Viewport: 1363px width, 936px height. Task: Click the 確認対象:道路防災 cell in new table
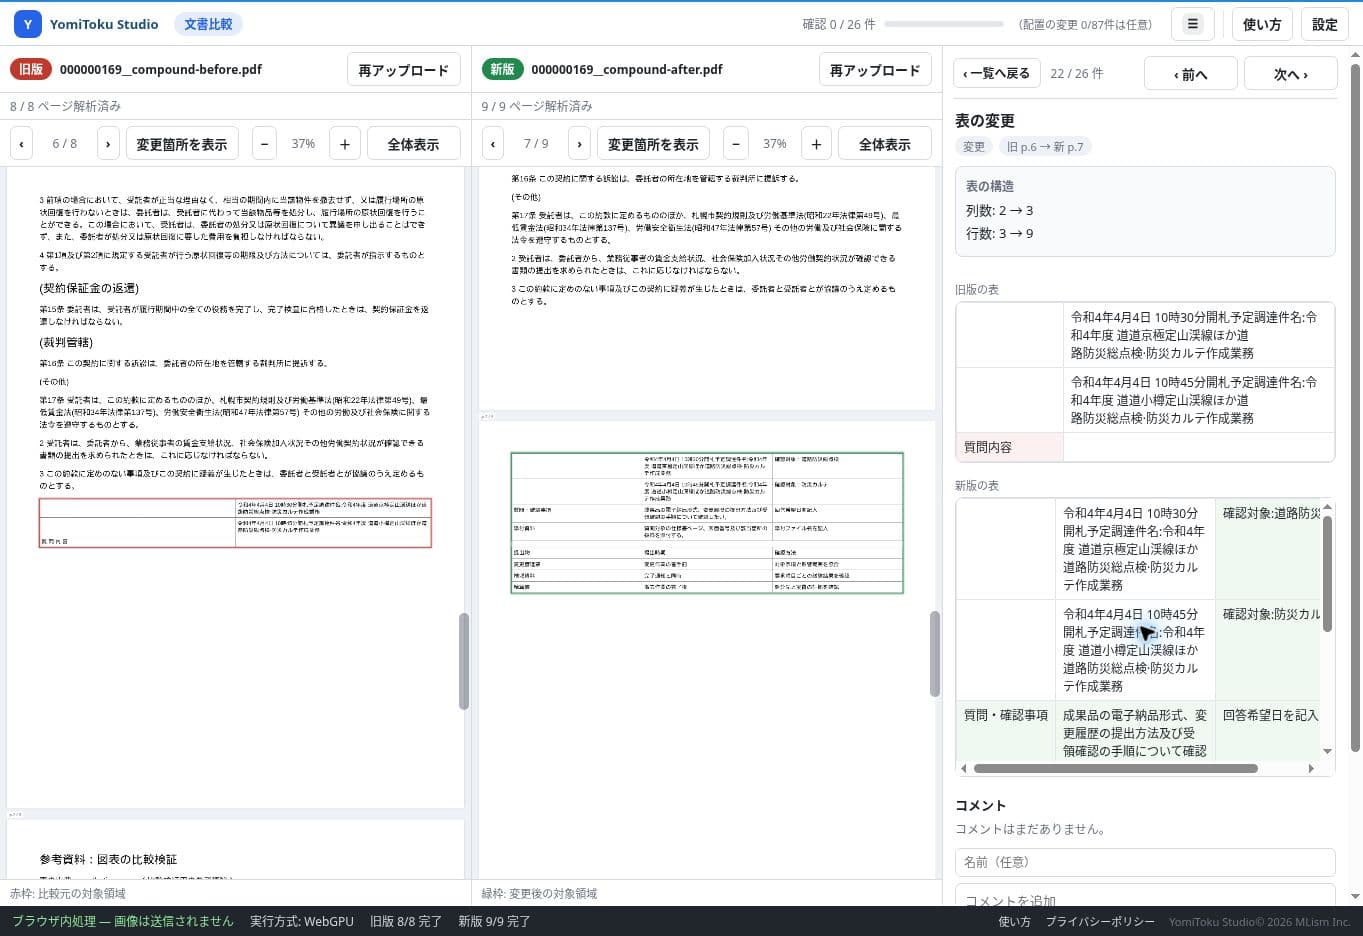1270,549
